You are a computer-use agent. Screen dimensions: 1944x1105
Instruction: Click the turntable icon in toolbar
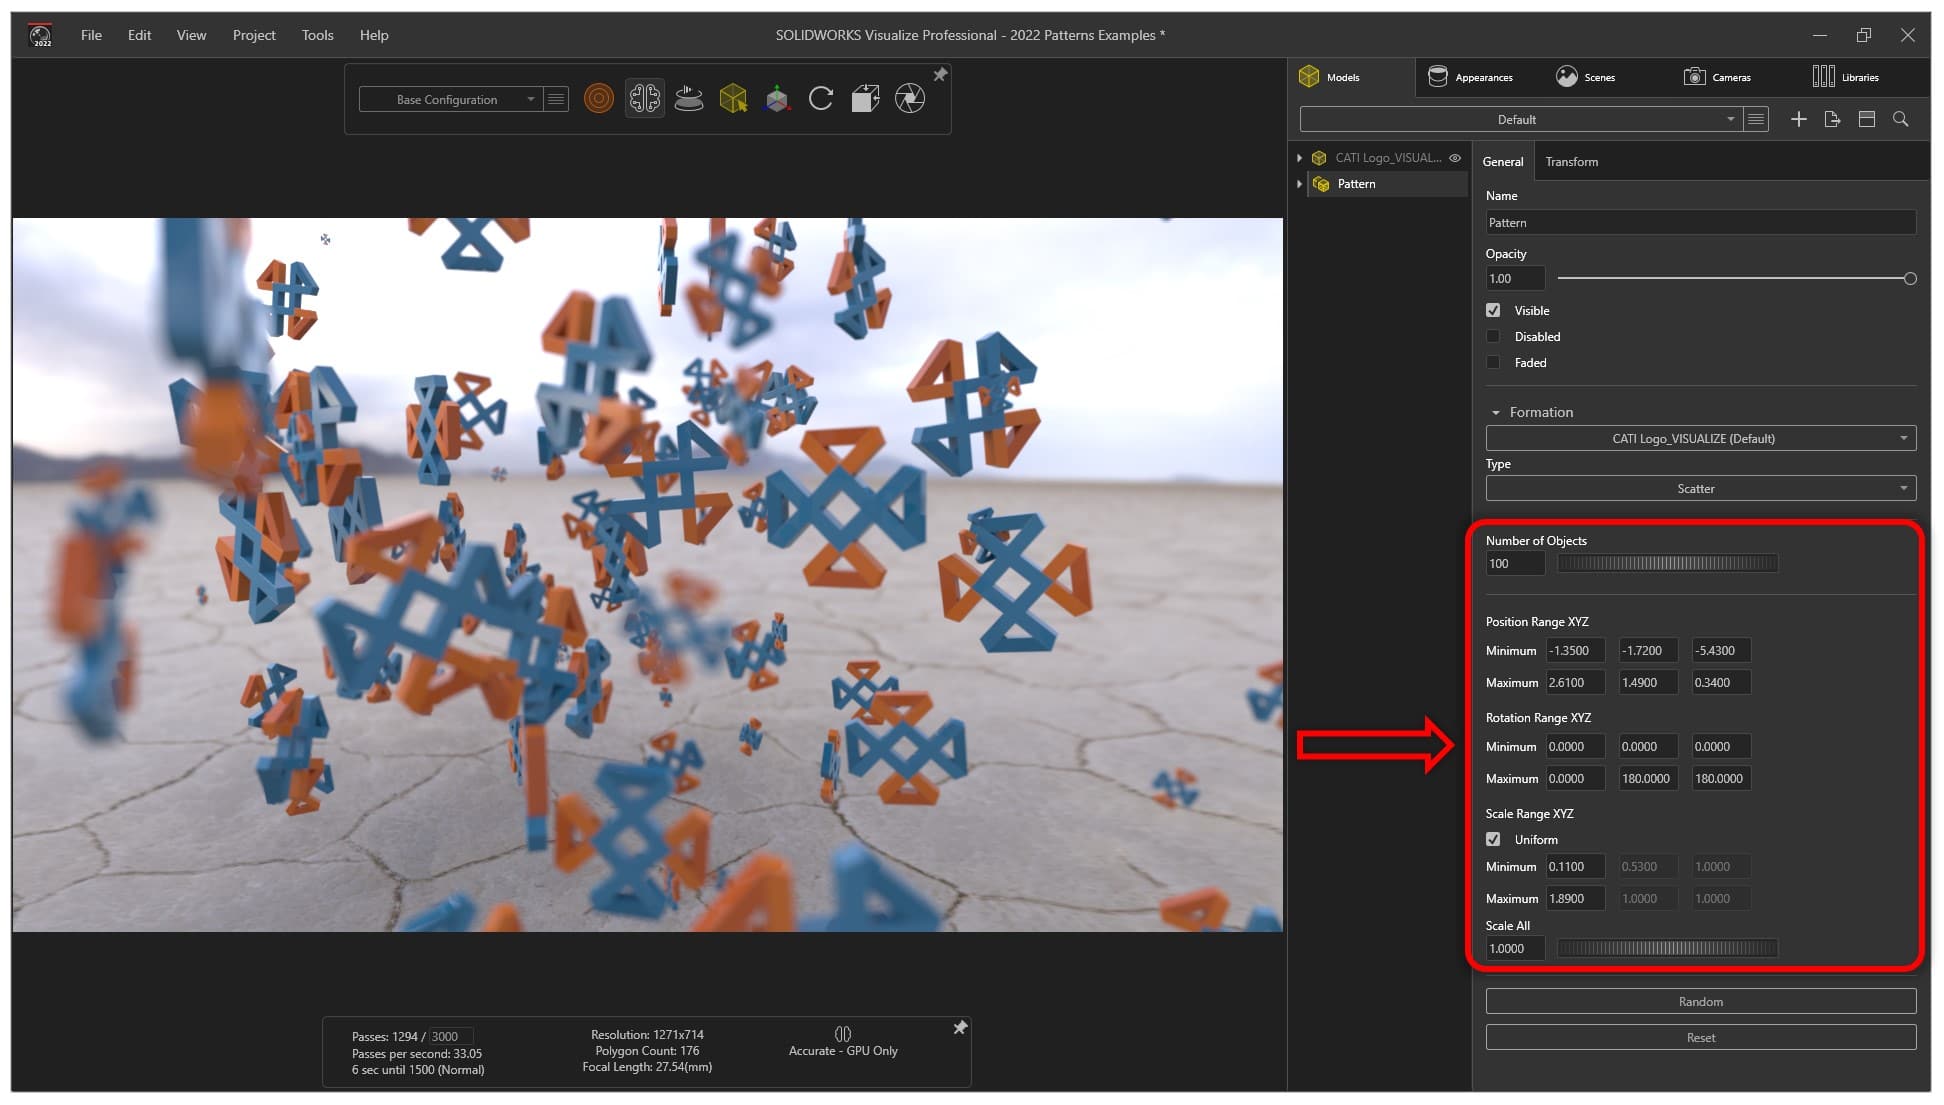pyautogui.click(x=689, y=98)
